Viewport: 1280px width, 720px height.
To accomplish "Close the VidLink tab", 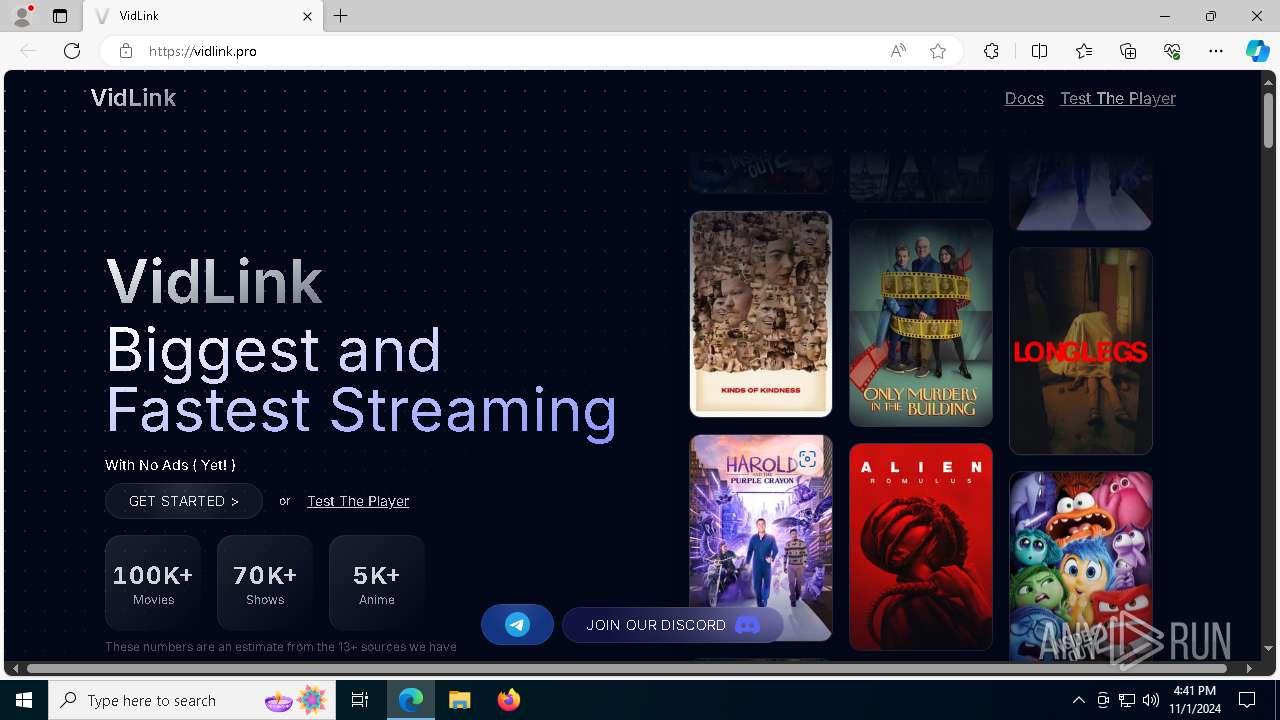I will 308,16.
